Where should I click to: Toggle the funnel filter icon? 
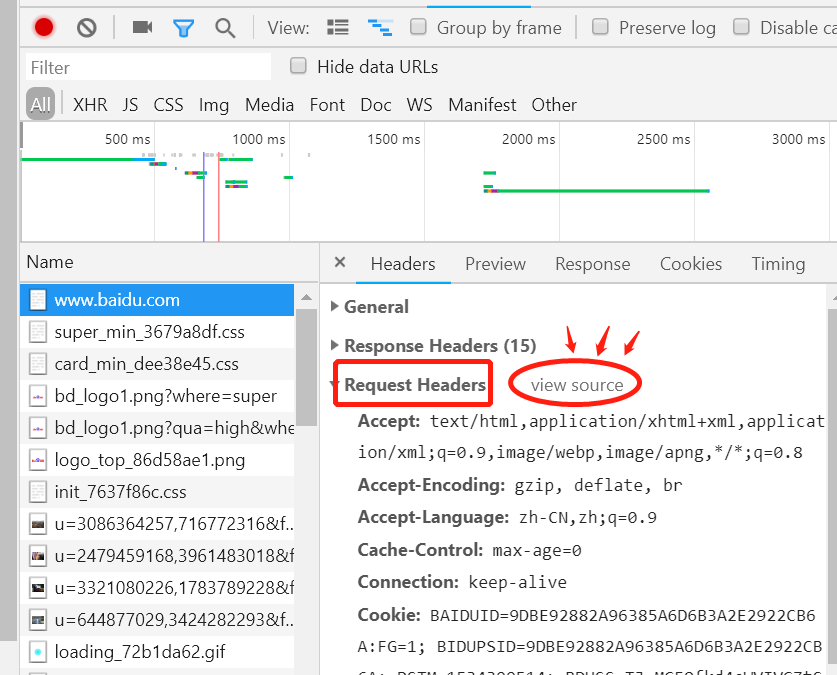[183, 28]
